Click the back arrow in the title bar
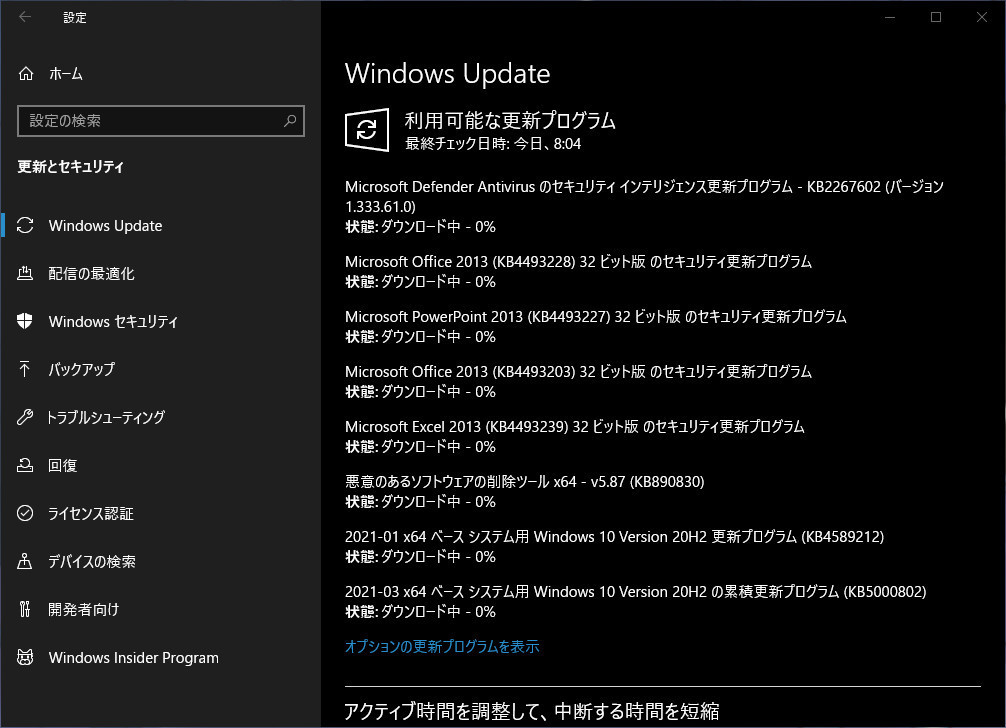 click(x=25, y=17)
